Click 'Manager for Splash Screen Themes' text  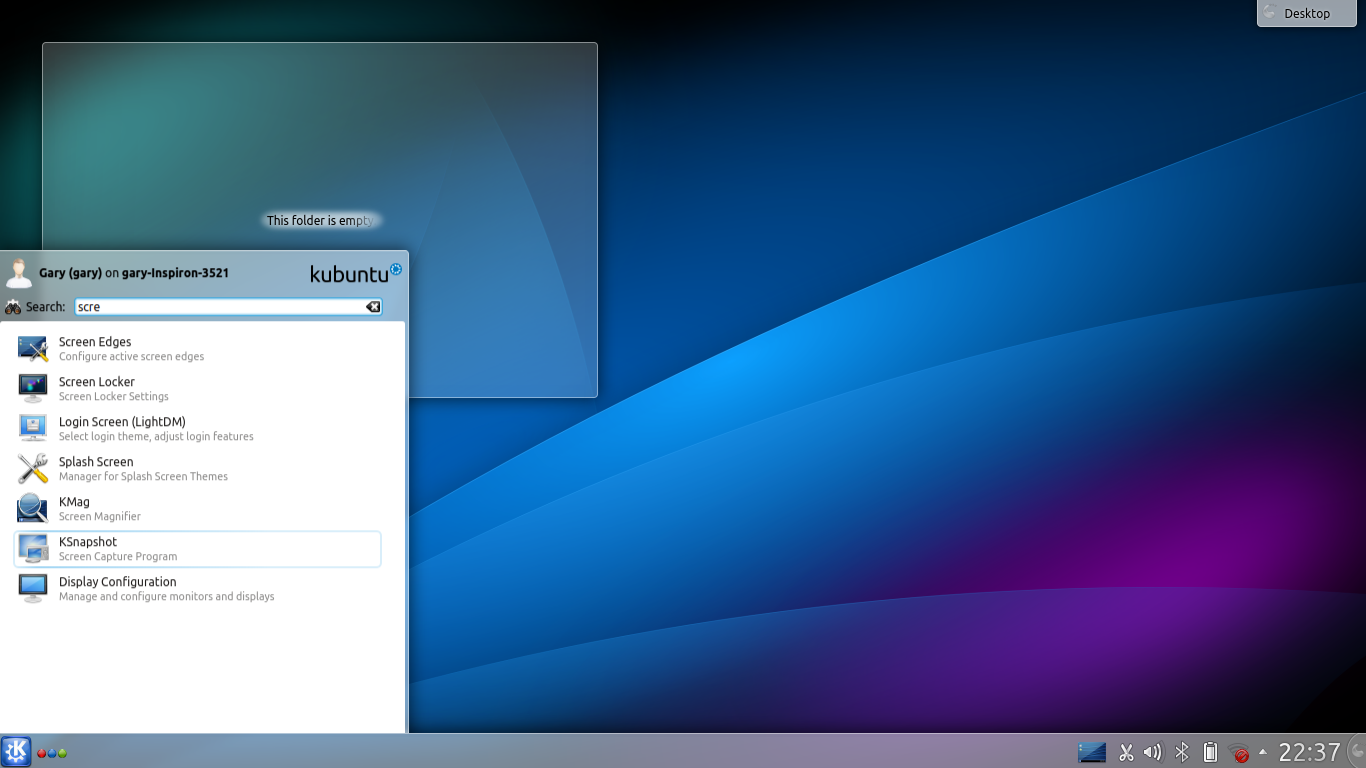(143, 477)
